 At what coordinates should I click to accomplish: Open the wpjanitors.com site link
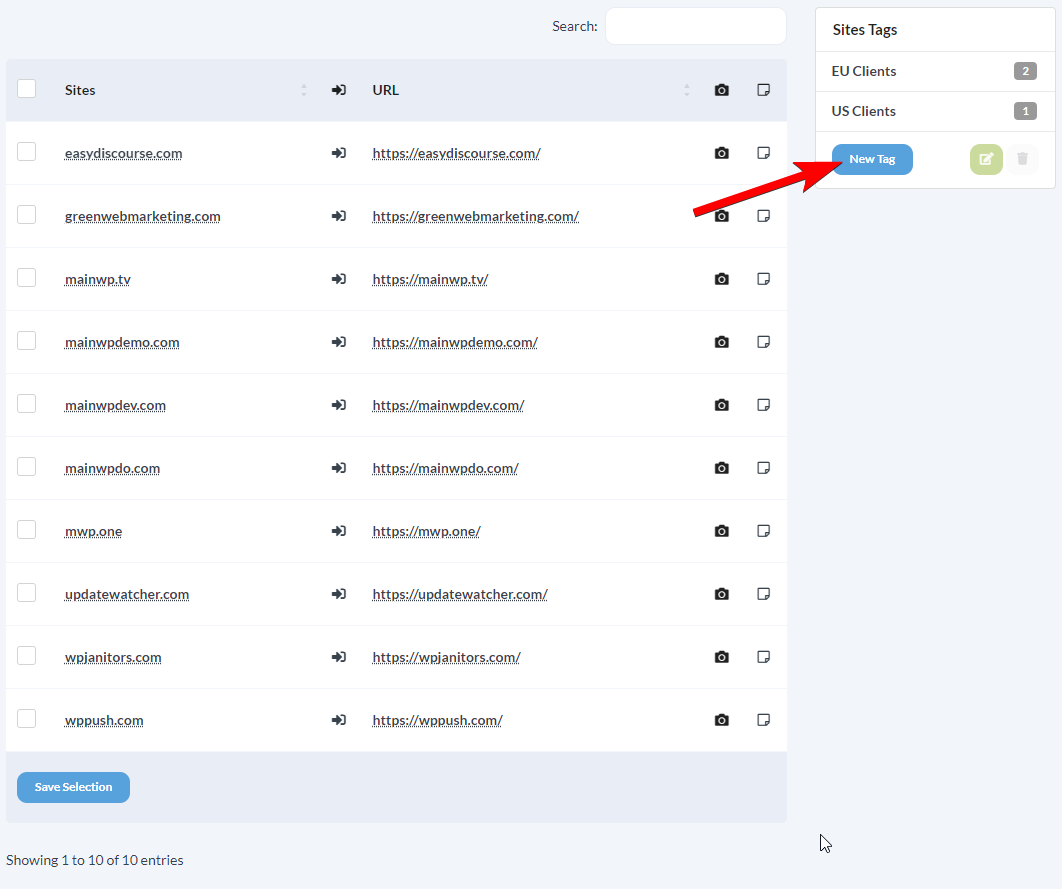tap(113, 657)
